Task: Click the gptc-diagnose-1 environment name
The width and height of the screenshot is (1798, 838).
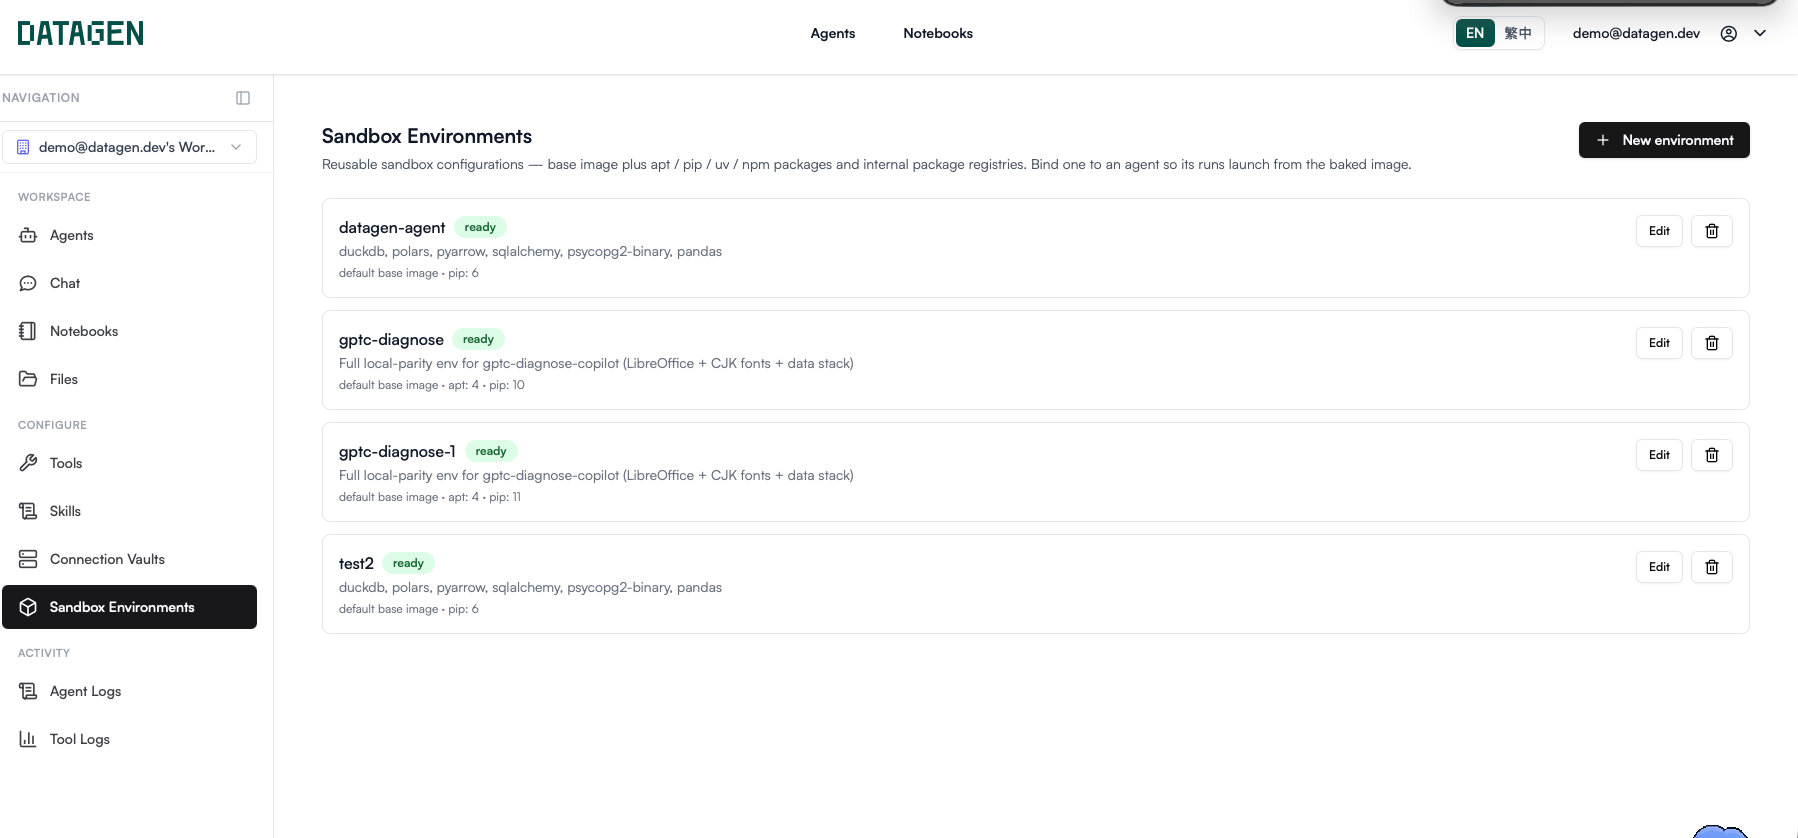Action: coord(397,452)
